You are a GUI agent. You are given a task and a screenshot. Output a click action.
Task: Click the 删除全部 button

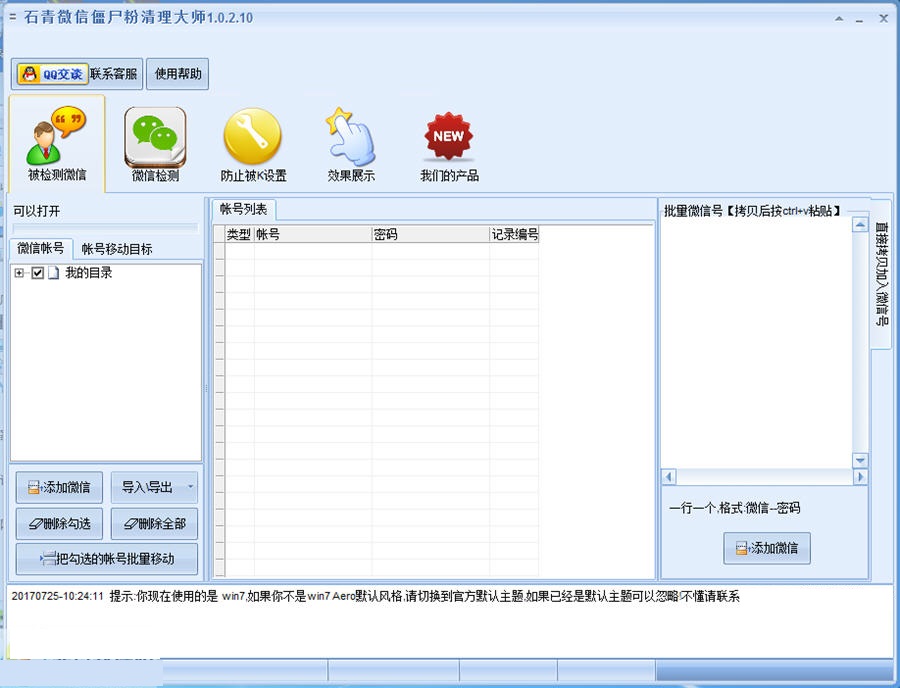[x=154, y=523]
